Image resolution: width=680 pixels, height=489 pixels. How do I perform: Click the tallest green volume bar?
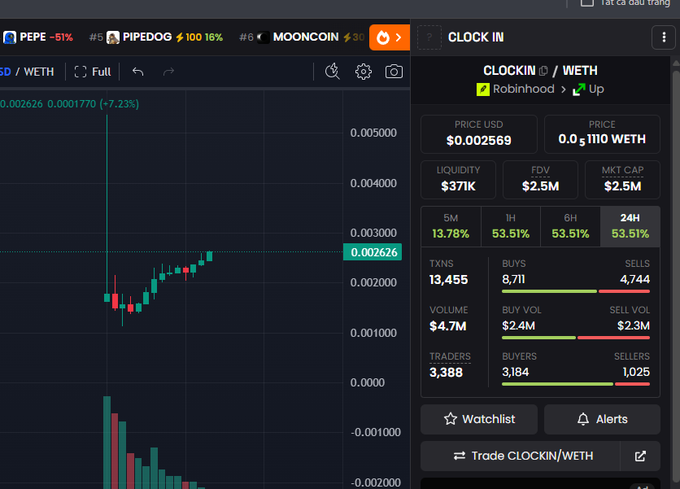click(107, 442)
